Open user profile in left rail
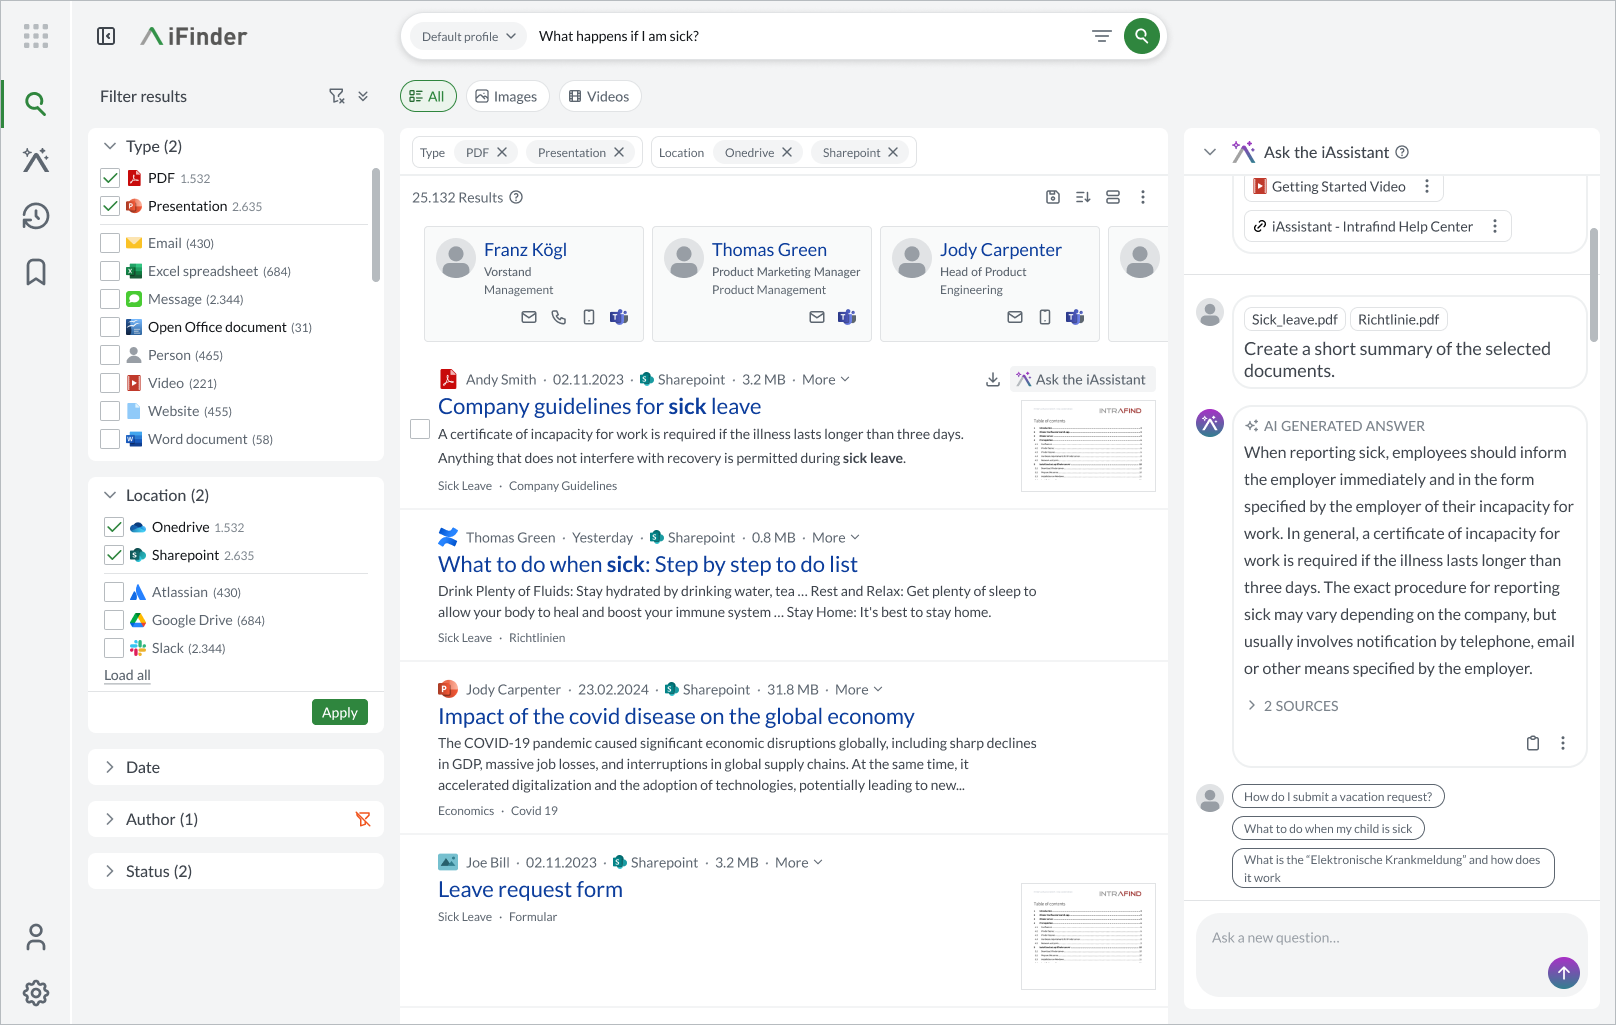1616x1025 pixels. tap(36, 937)
